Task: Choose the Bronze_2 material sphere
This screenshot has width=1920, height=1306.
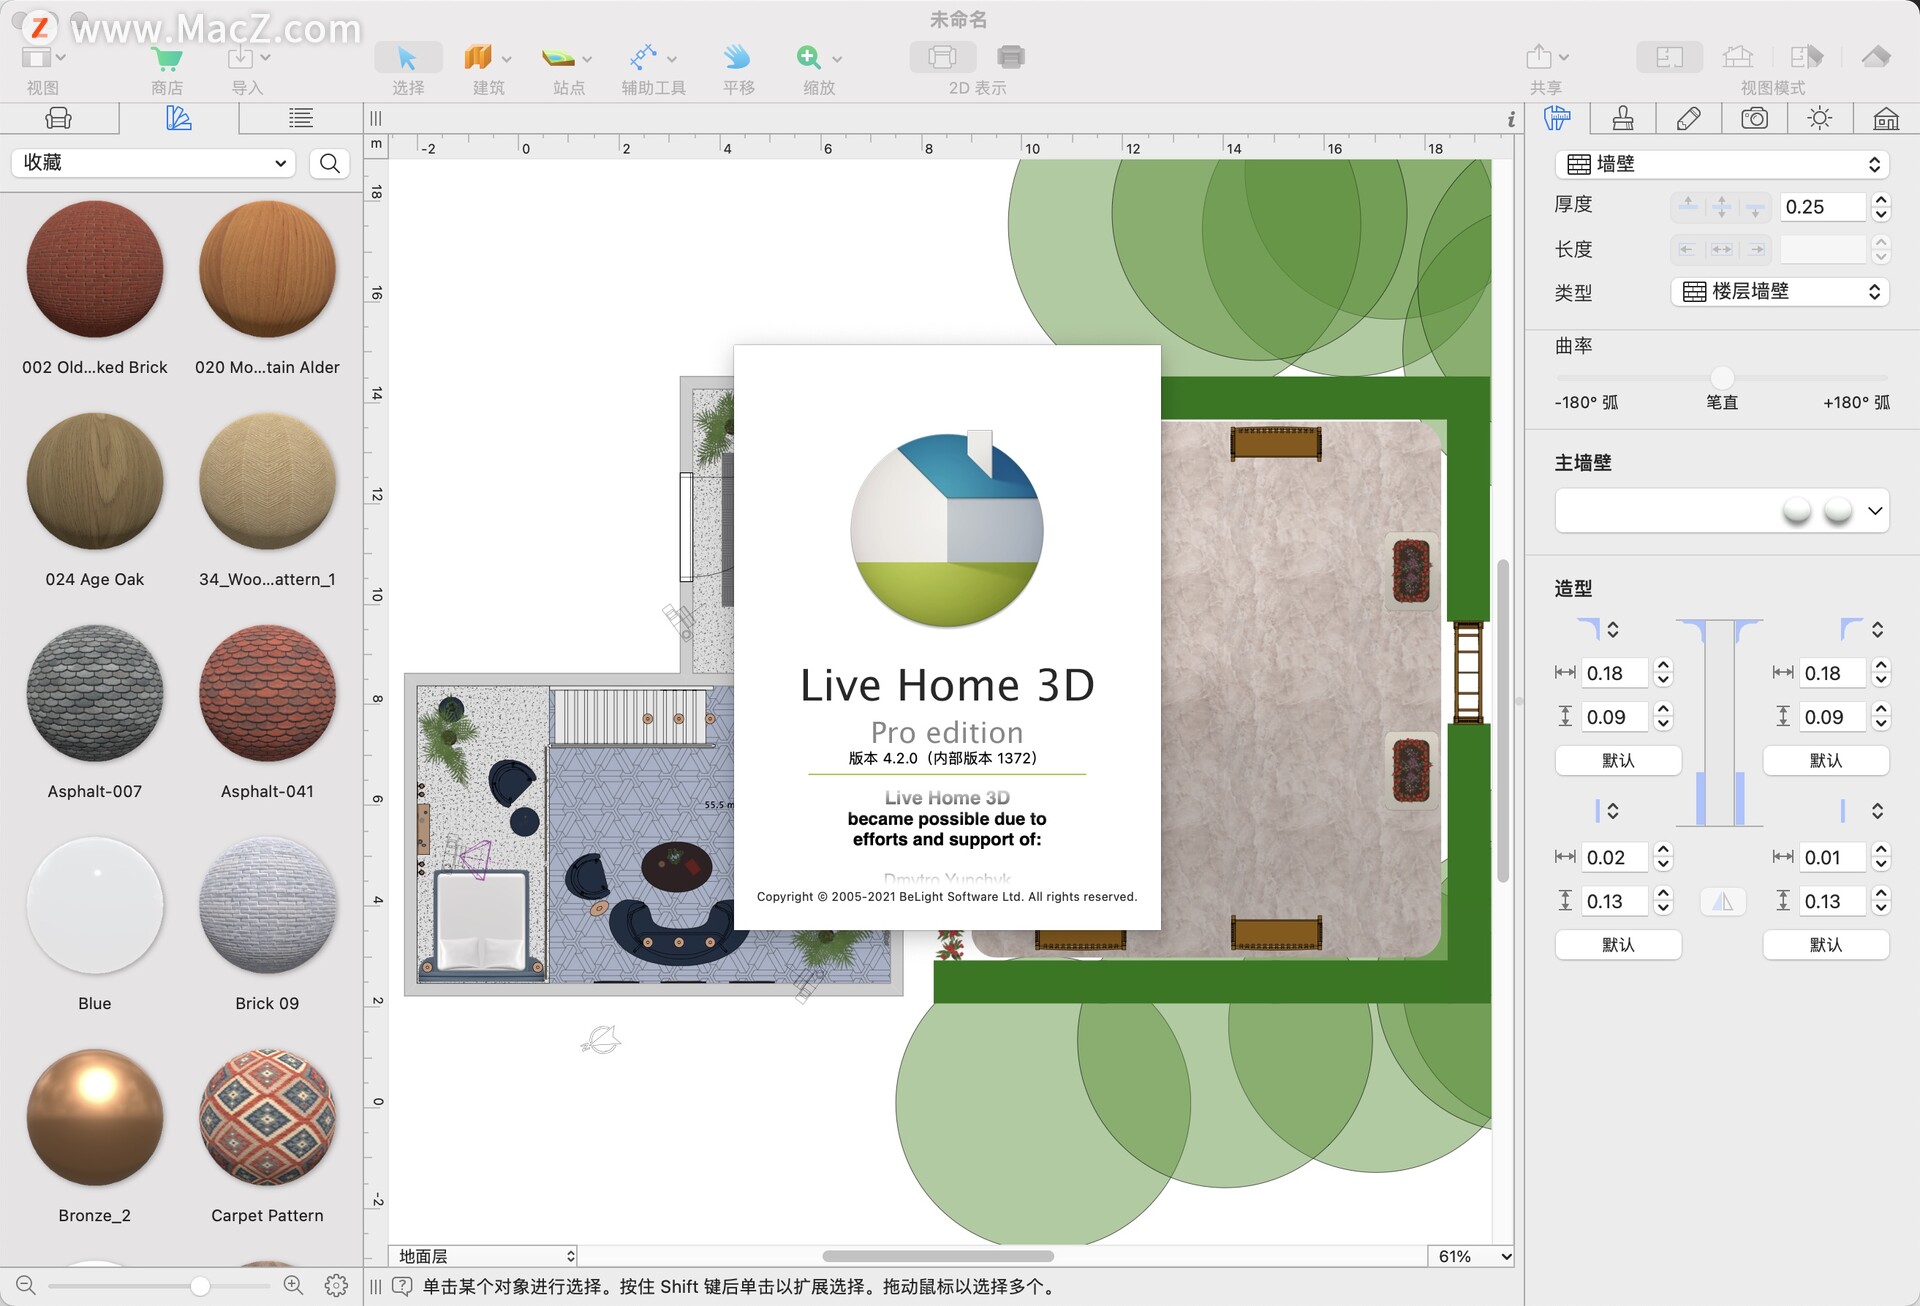Action: point(95,1117)
